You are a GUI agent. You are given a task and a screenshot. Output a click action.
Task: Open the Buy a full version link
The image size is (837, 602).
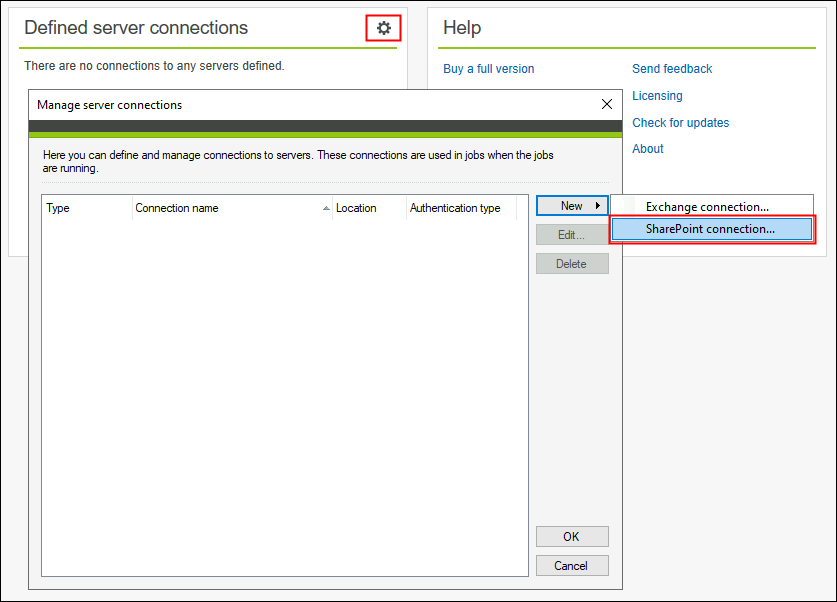[488, 69]
